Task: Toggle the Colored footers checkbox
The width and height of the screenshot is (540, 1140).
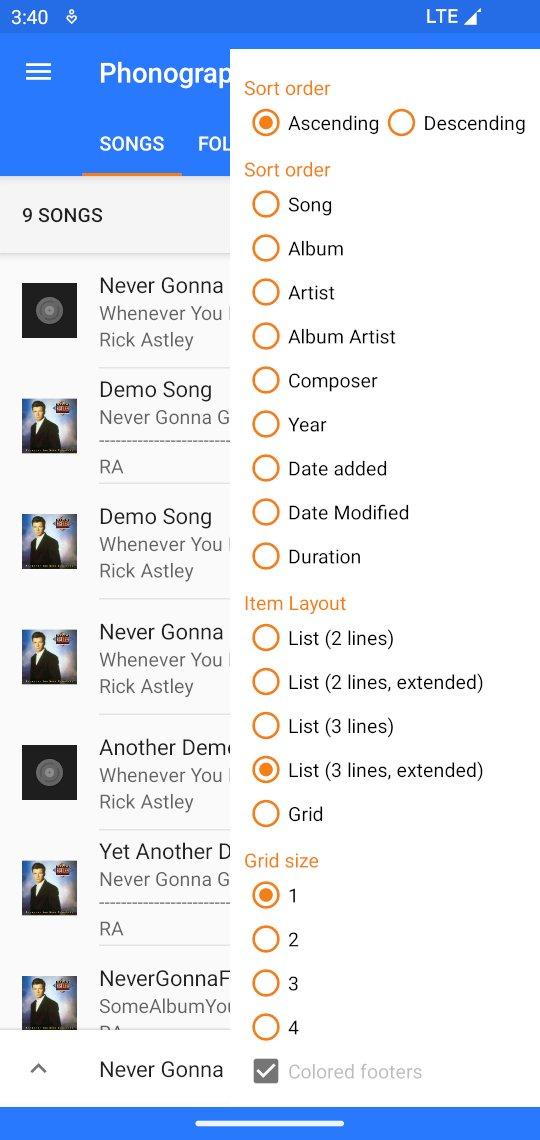Action: click(338, 1071)
